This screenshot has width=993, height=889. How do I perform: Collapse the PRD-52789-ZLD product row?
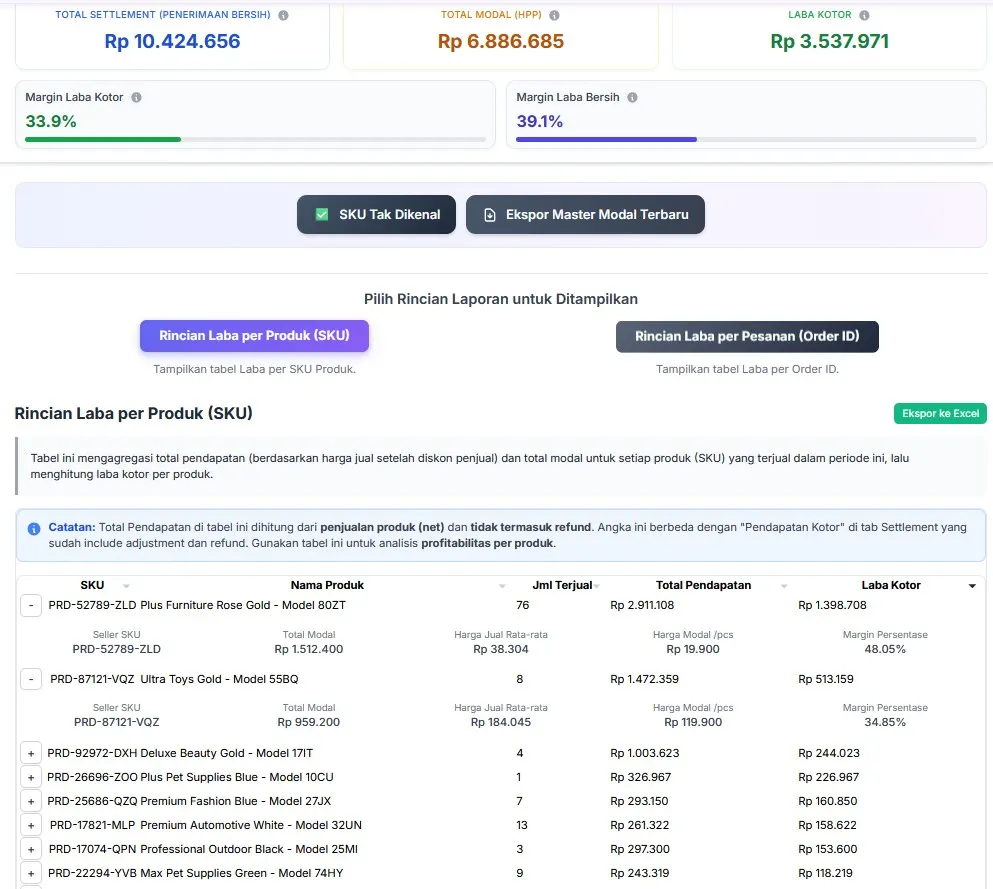31,606
